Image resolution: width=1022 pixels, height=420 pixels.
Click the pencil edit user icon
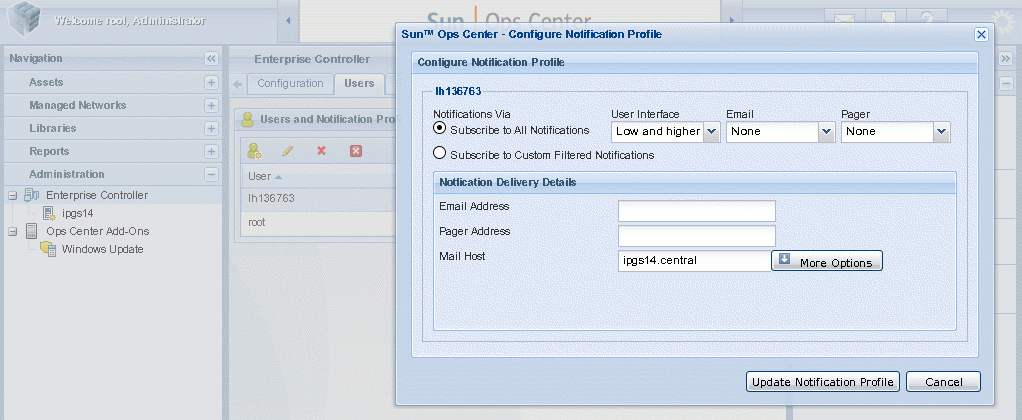[x=287, y=151]
